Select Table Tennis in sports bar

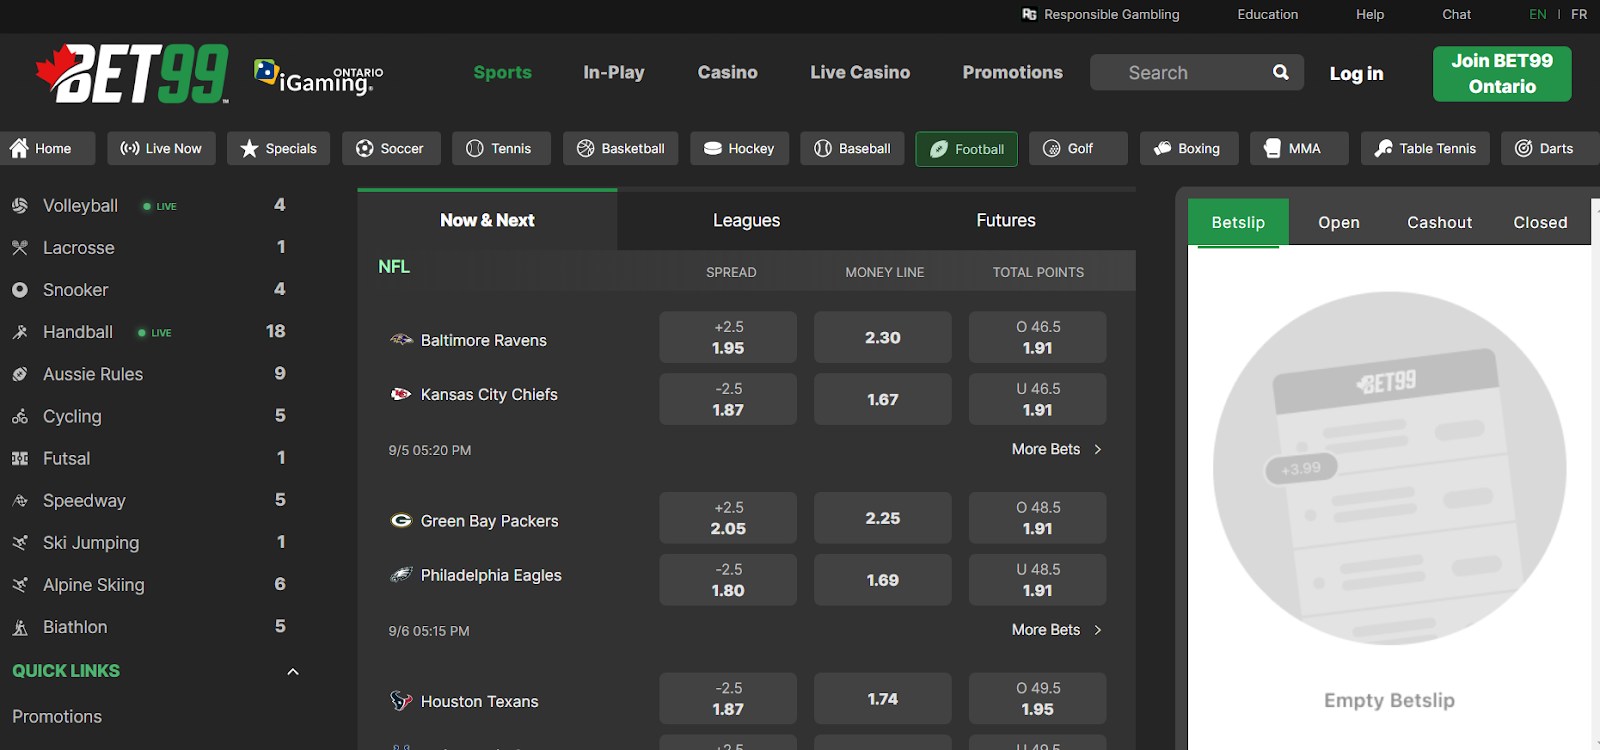(1425, 148)
